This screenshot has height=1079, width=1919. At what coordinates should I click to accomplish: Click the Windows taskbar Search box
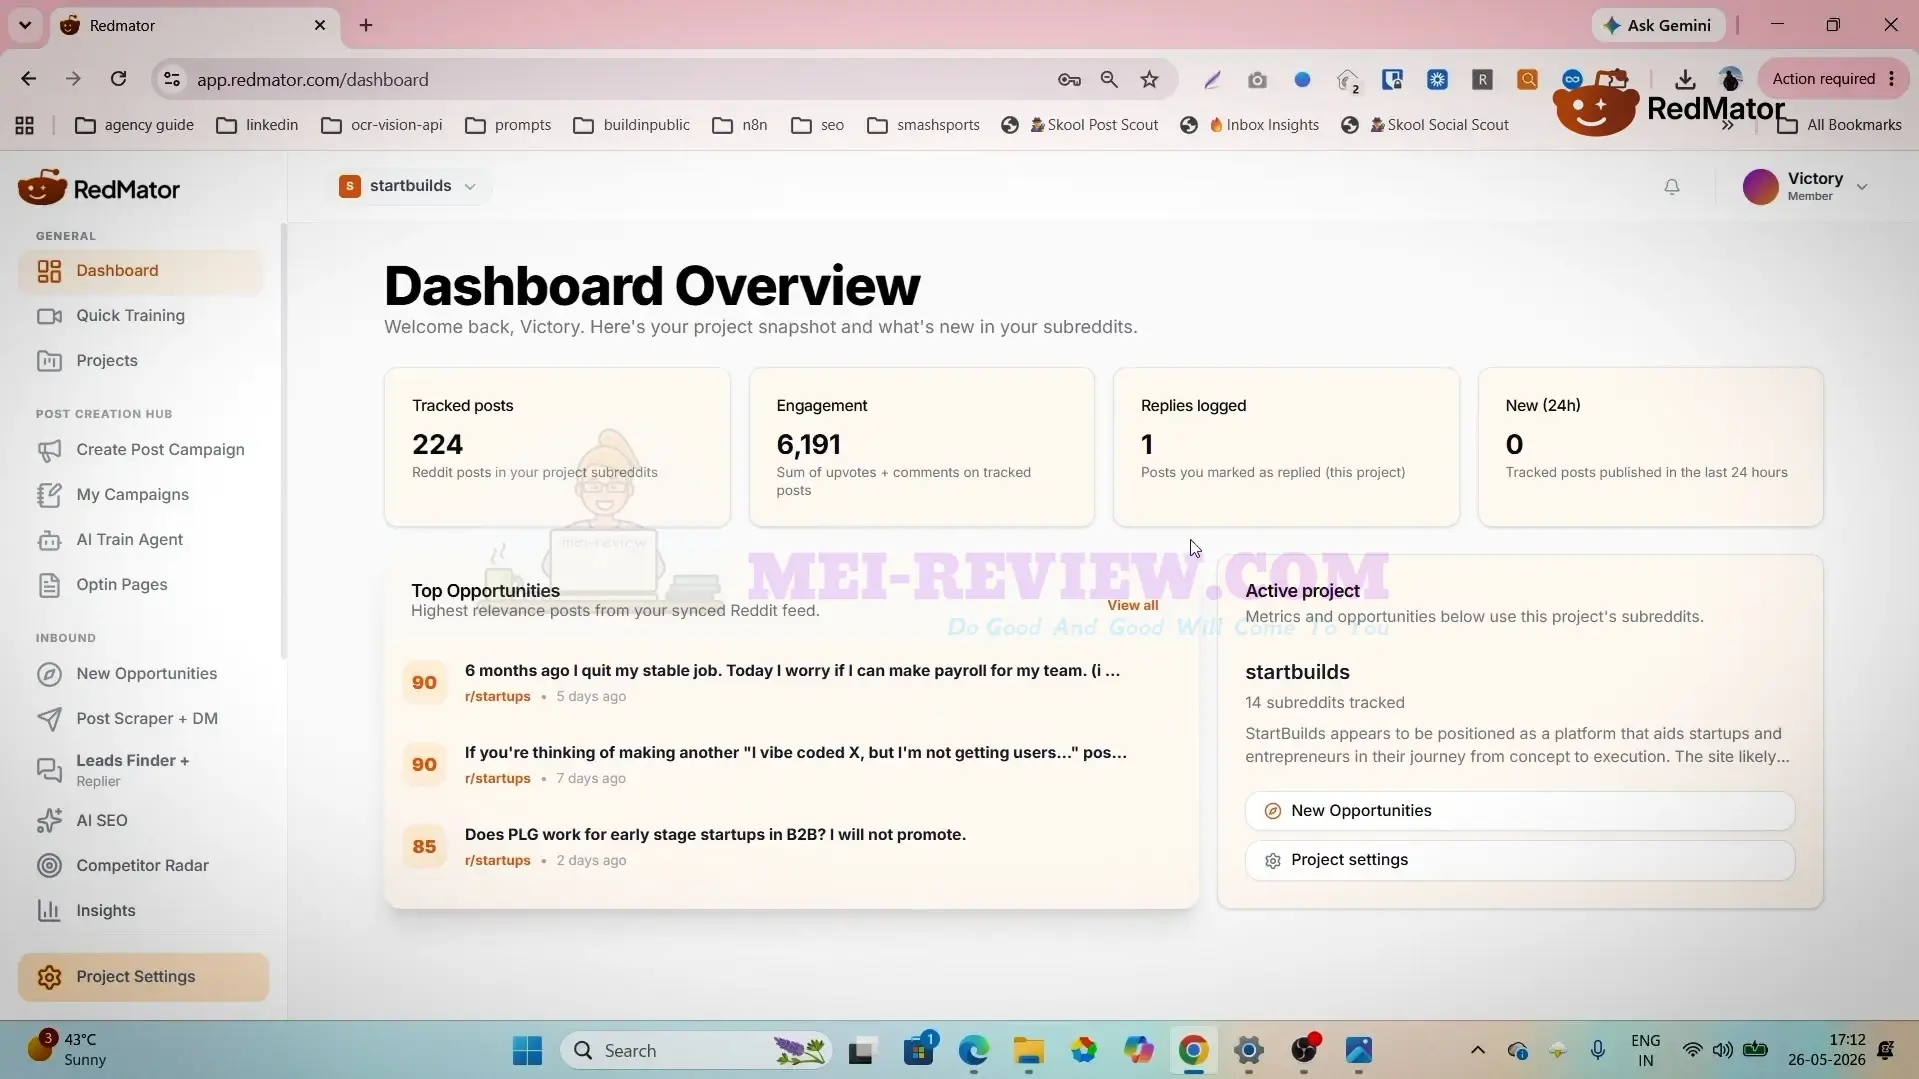(x=696, y=1050)
